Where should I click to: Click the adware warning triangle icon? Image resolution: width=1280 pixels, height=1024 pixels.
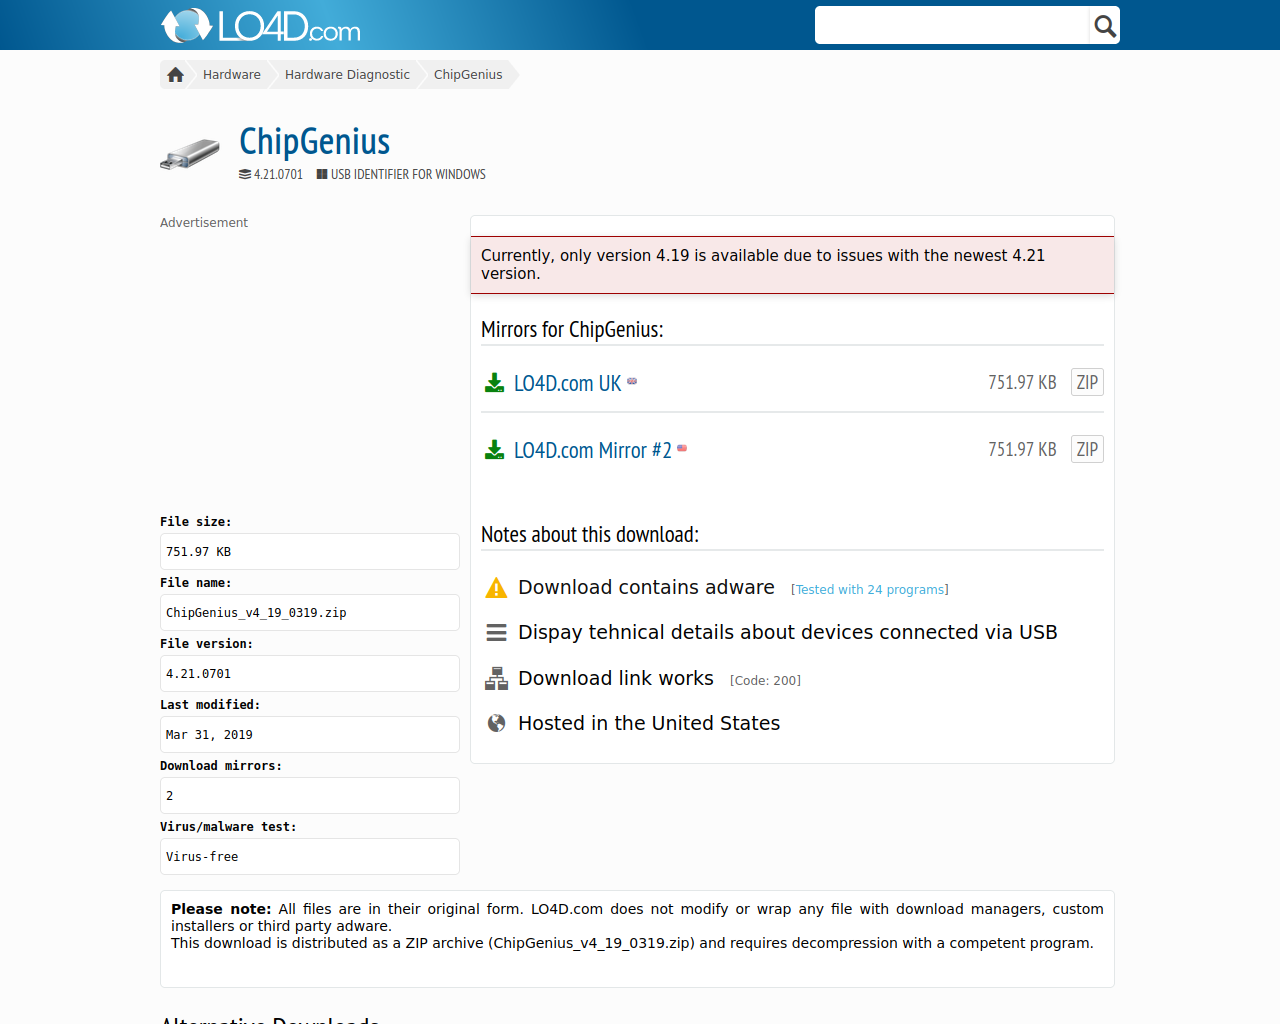(x=496, y=588)
